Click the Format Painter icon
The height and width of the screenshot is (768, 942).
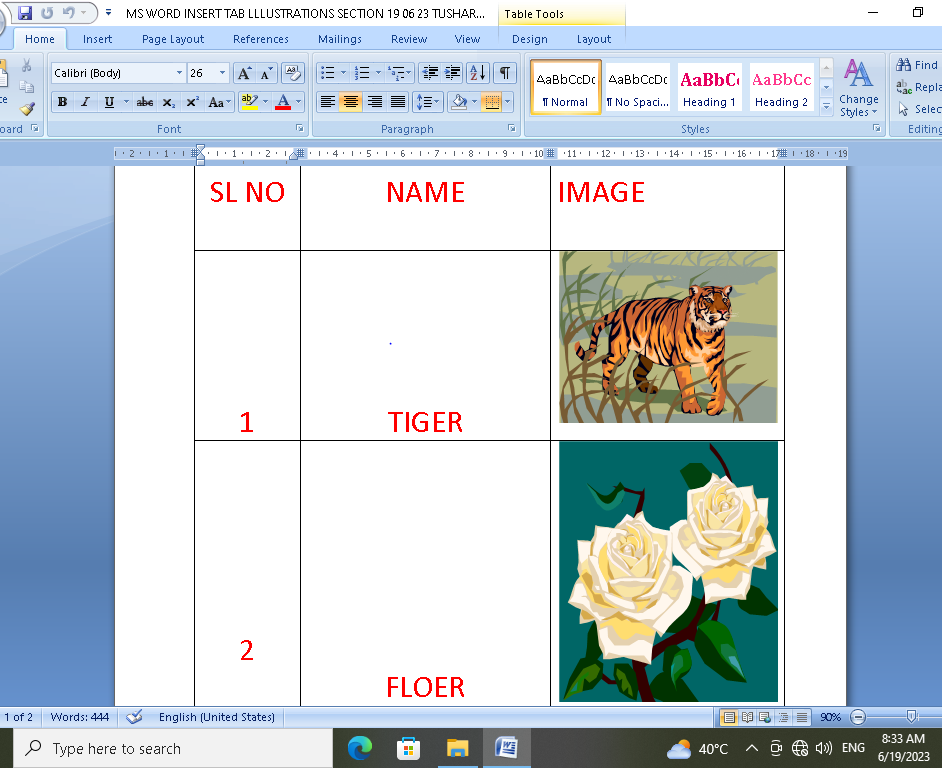(27, 108)
